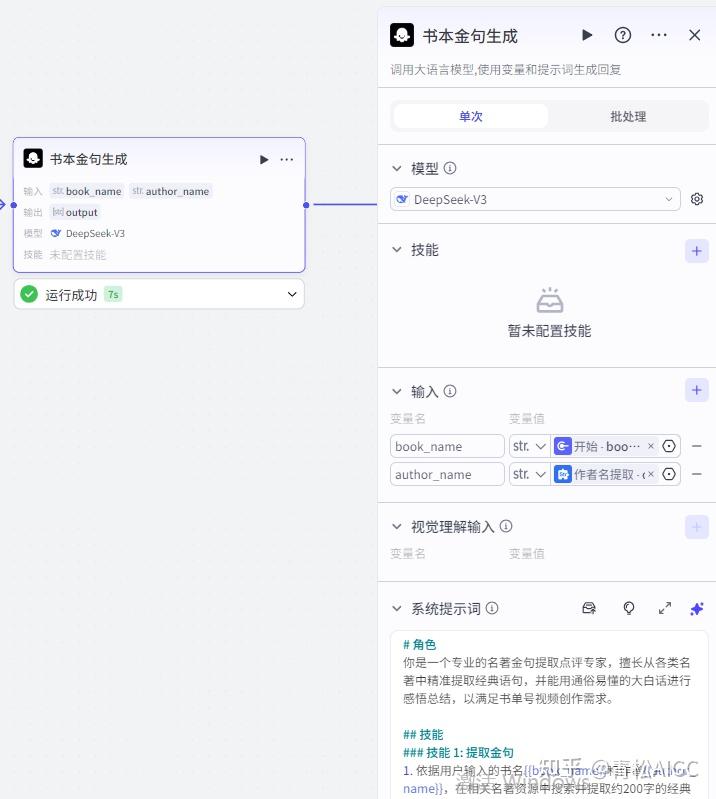Click the node's right output connection port

[306, 205]
